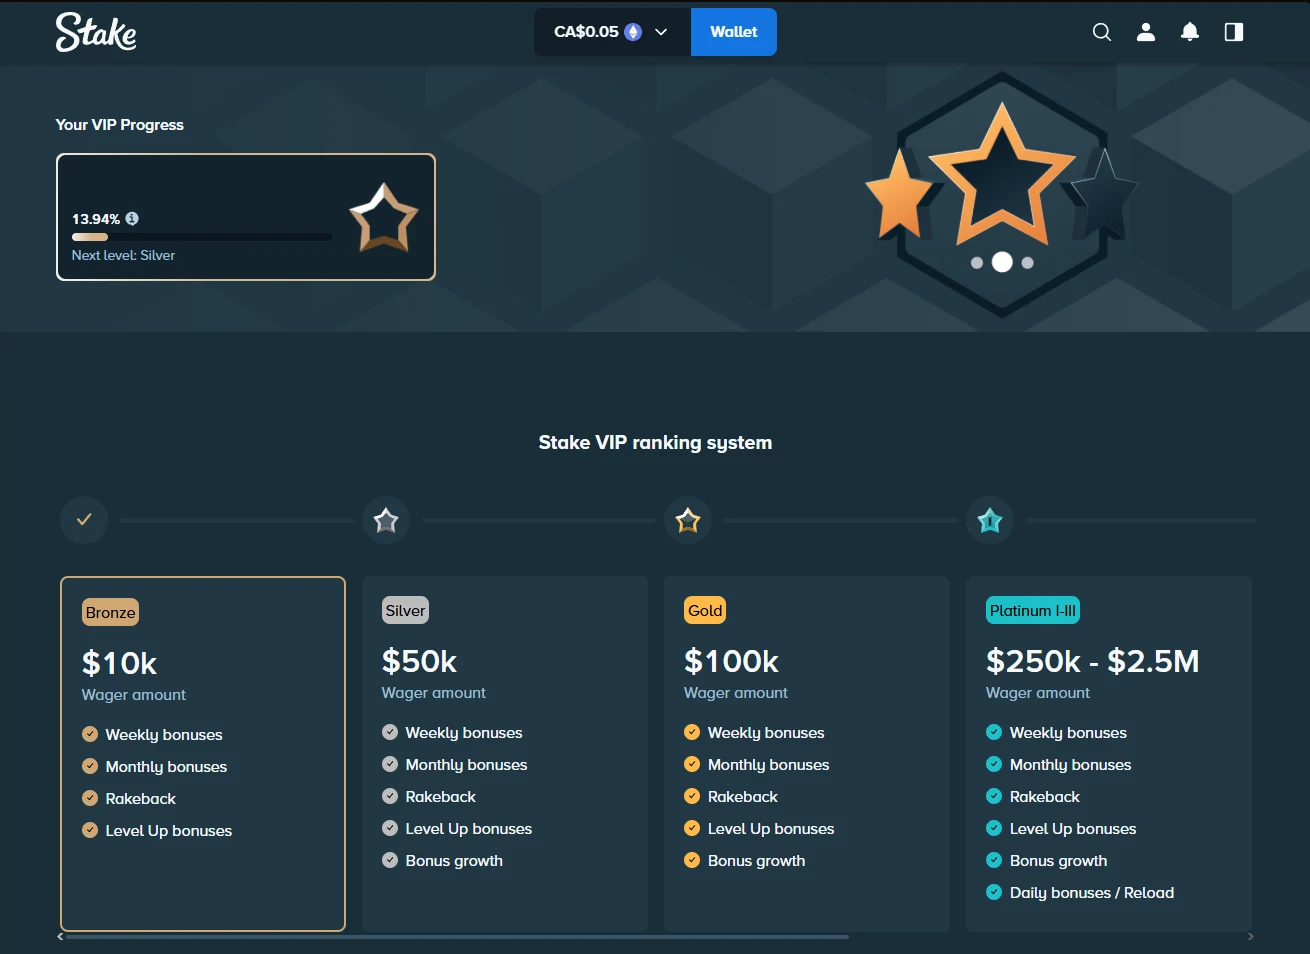Click the scrollbar left arrow

point(60,937)
